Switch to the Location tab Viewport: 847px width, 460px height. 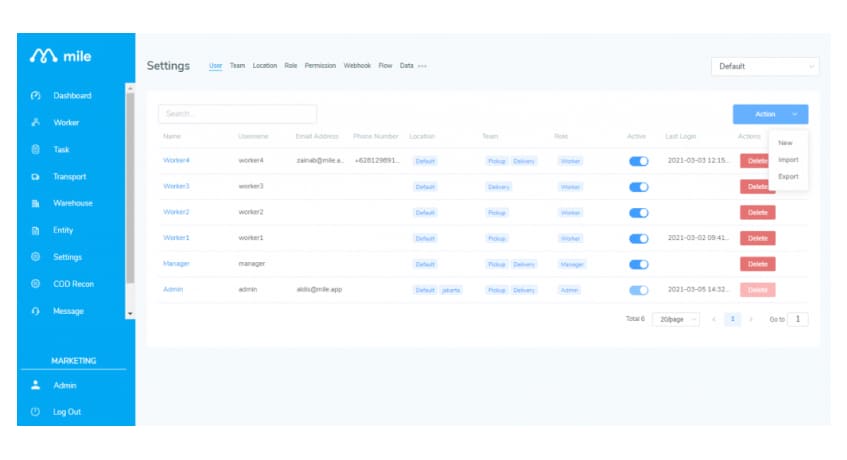265,66
